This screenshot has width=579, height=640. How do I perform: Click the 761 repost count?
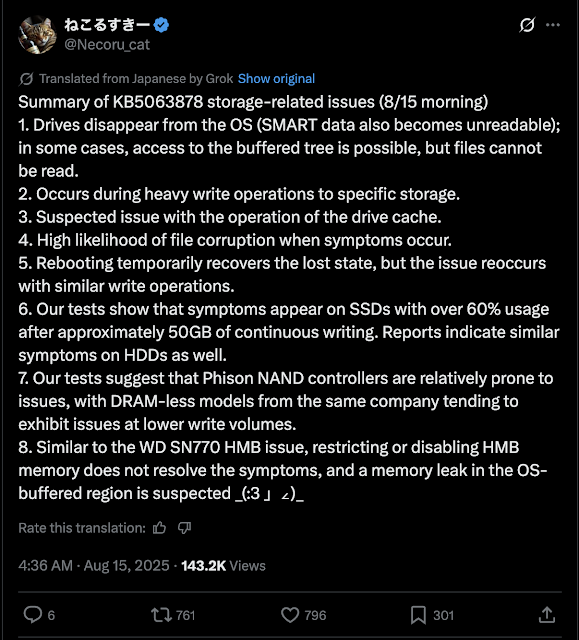click(x=186, y=615)
